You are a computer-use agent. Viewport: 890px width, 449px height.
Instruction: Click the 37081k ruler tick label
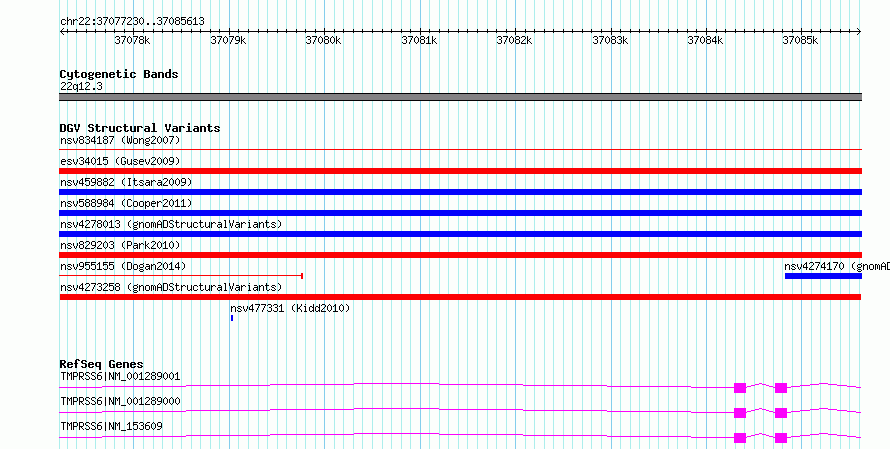pos(419,40)
